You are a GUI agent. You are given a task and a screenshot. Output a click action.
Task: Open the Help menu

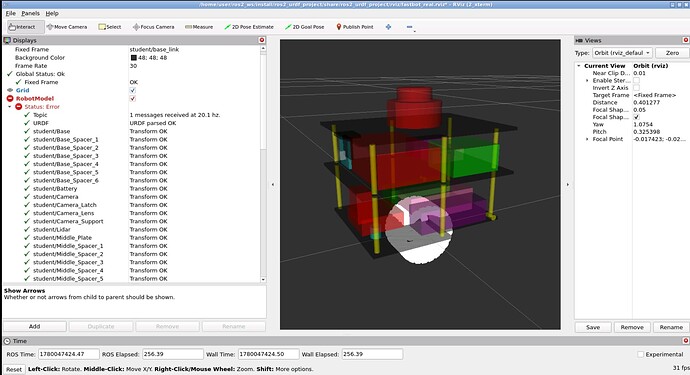(x=52, y=13)
